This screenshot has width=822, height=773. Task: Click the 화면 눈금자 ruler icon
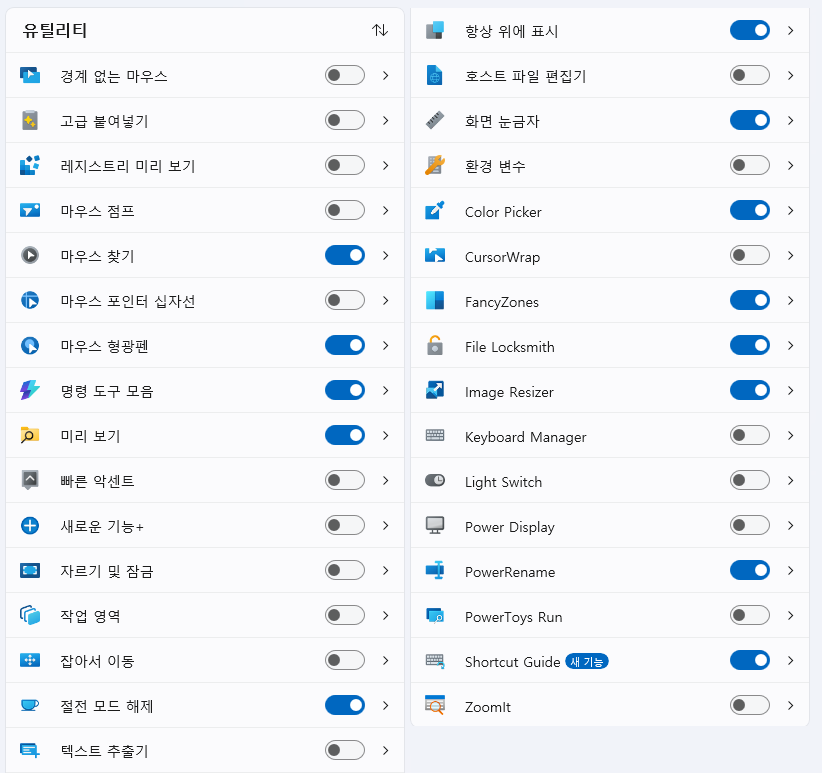(x=435, y=121)
